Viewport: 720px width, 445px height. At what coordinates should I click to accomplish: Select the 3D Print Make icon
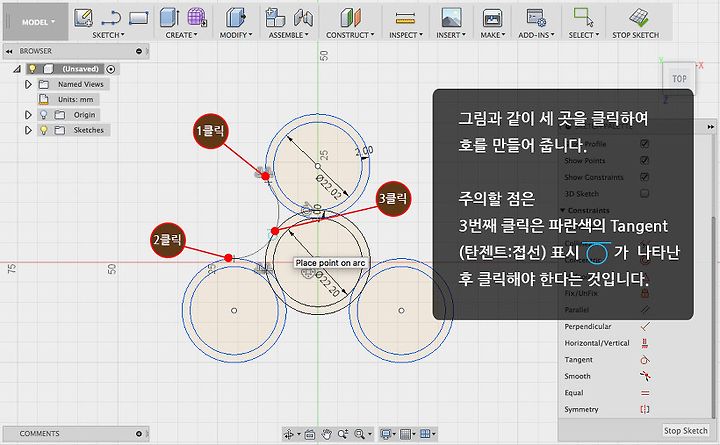point(492,18)
